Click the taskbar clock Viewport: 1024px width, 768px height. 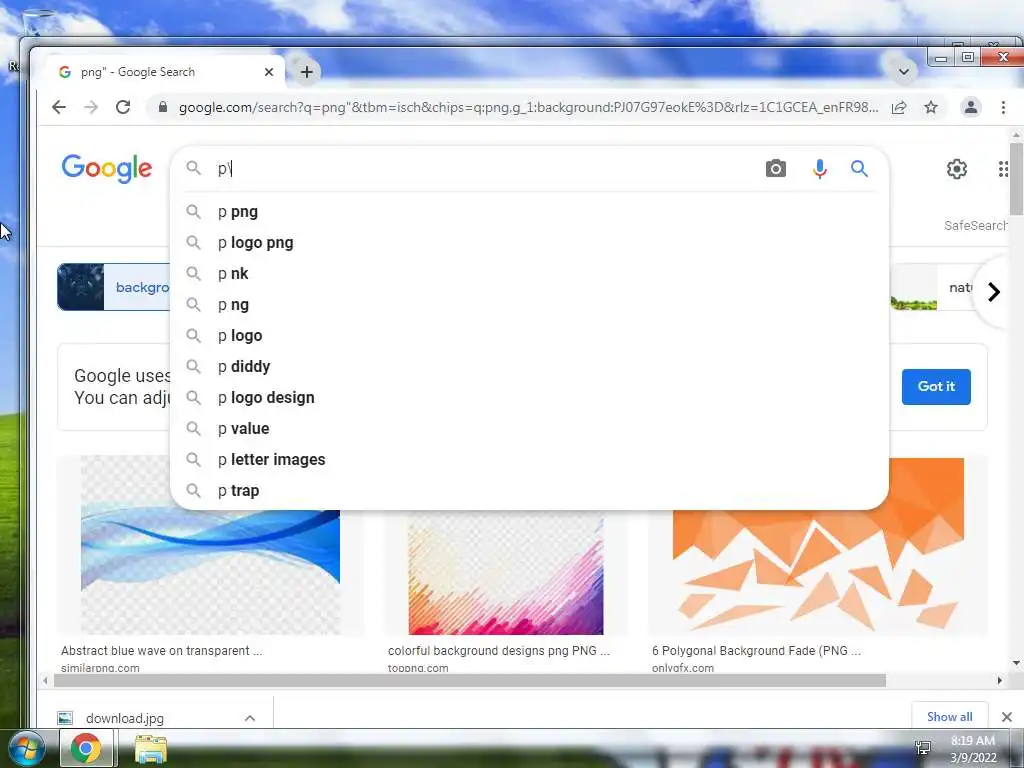pyautogui.click(x=973, y=749)
